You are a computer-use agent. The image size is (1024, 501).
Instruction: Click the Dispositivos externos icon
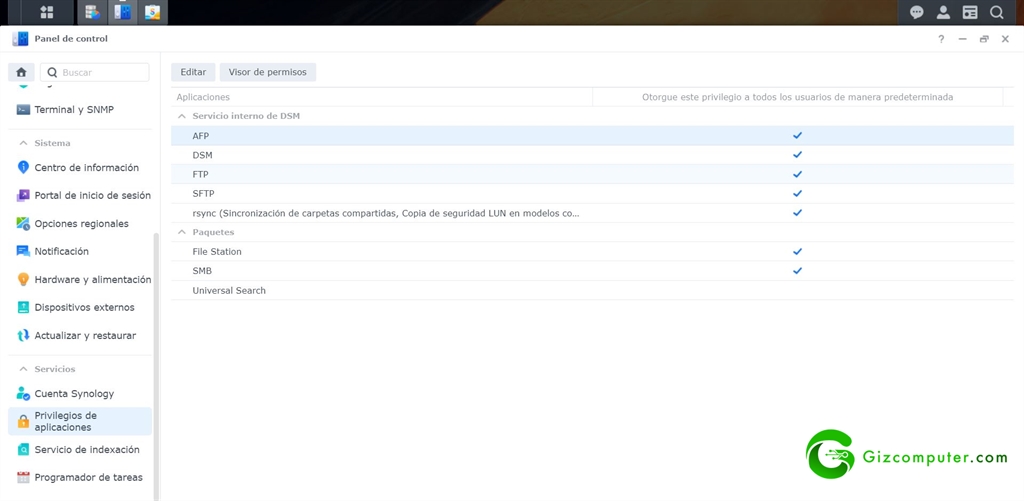(x=24, y=308)
